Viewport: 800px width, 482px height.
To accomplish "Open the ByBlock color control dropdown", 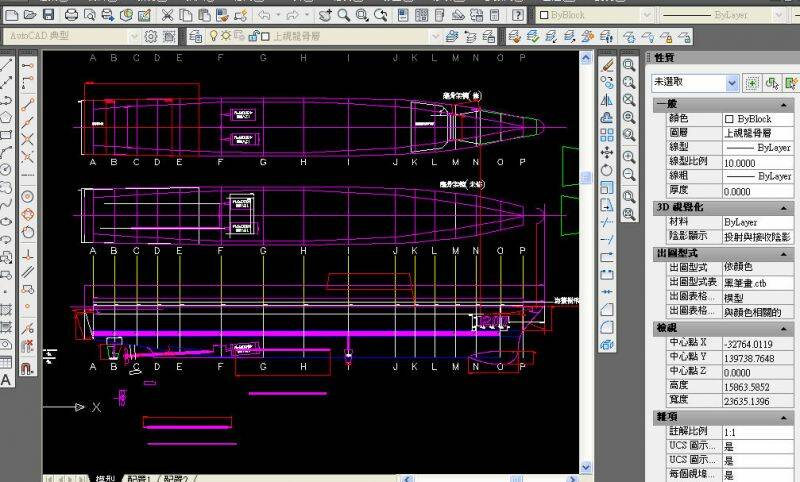I will [x=597, y=16].
